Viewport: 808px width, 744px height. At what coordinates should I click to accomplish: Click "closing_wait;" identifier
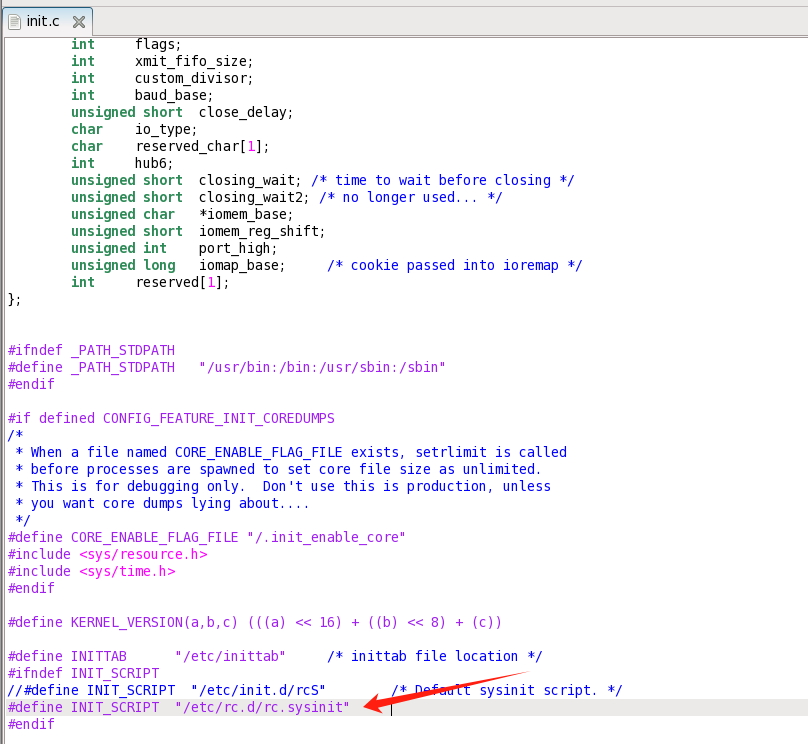(x=250, y=180)
